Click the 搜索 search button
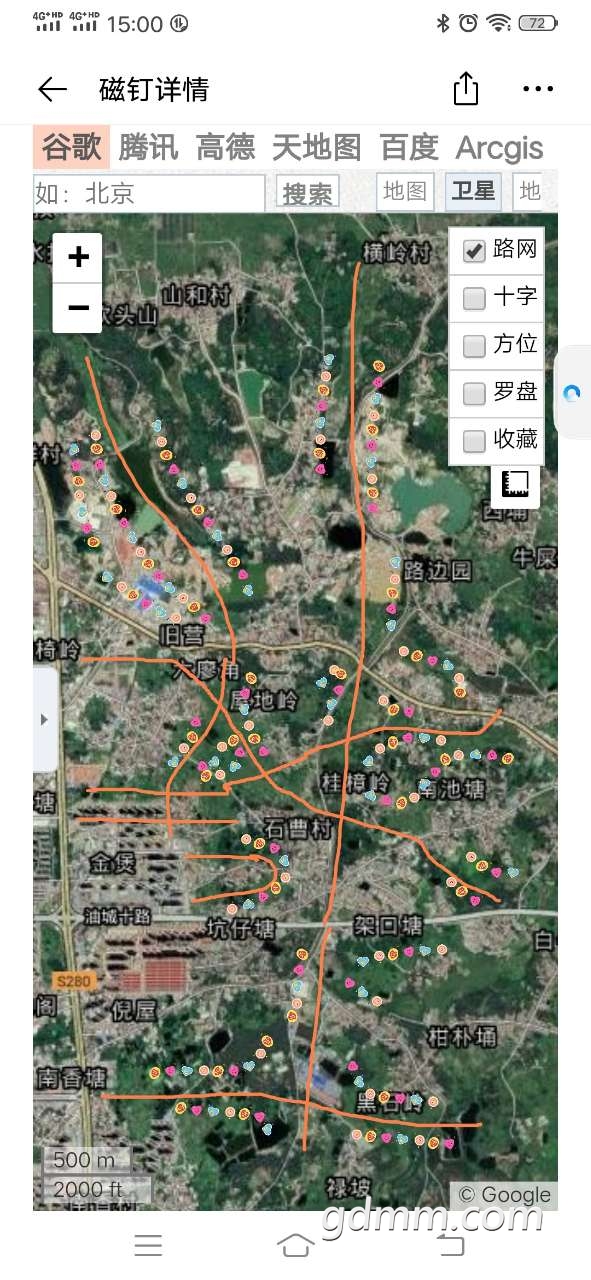591x1280 pixels. (x=309, y=193)
